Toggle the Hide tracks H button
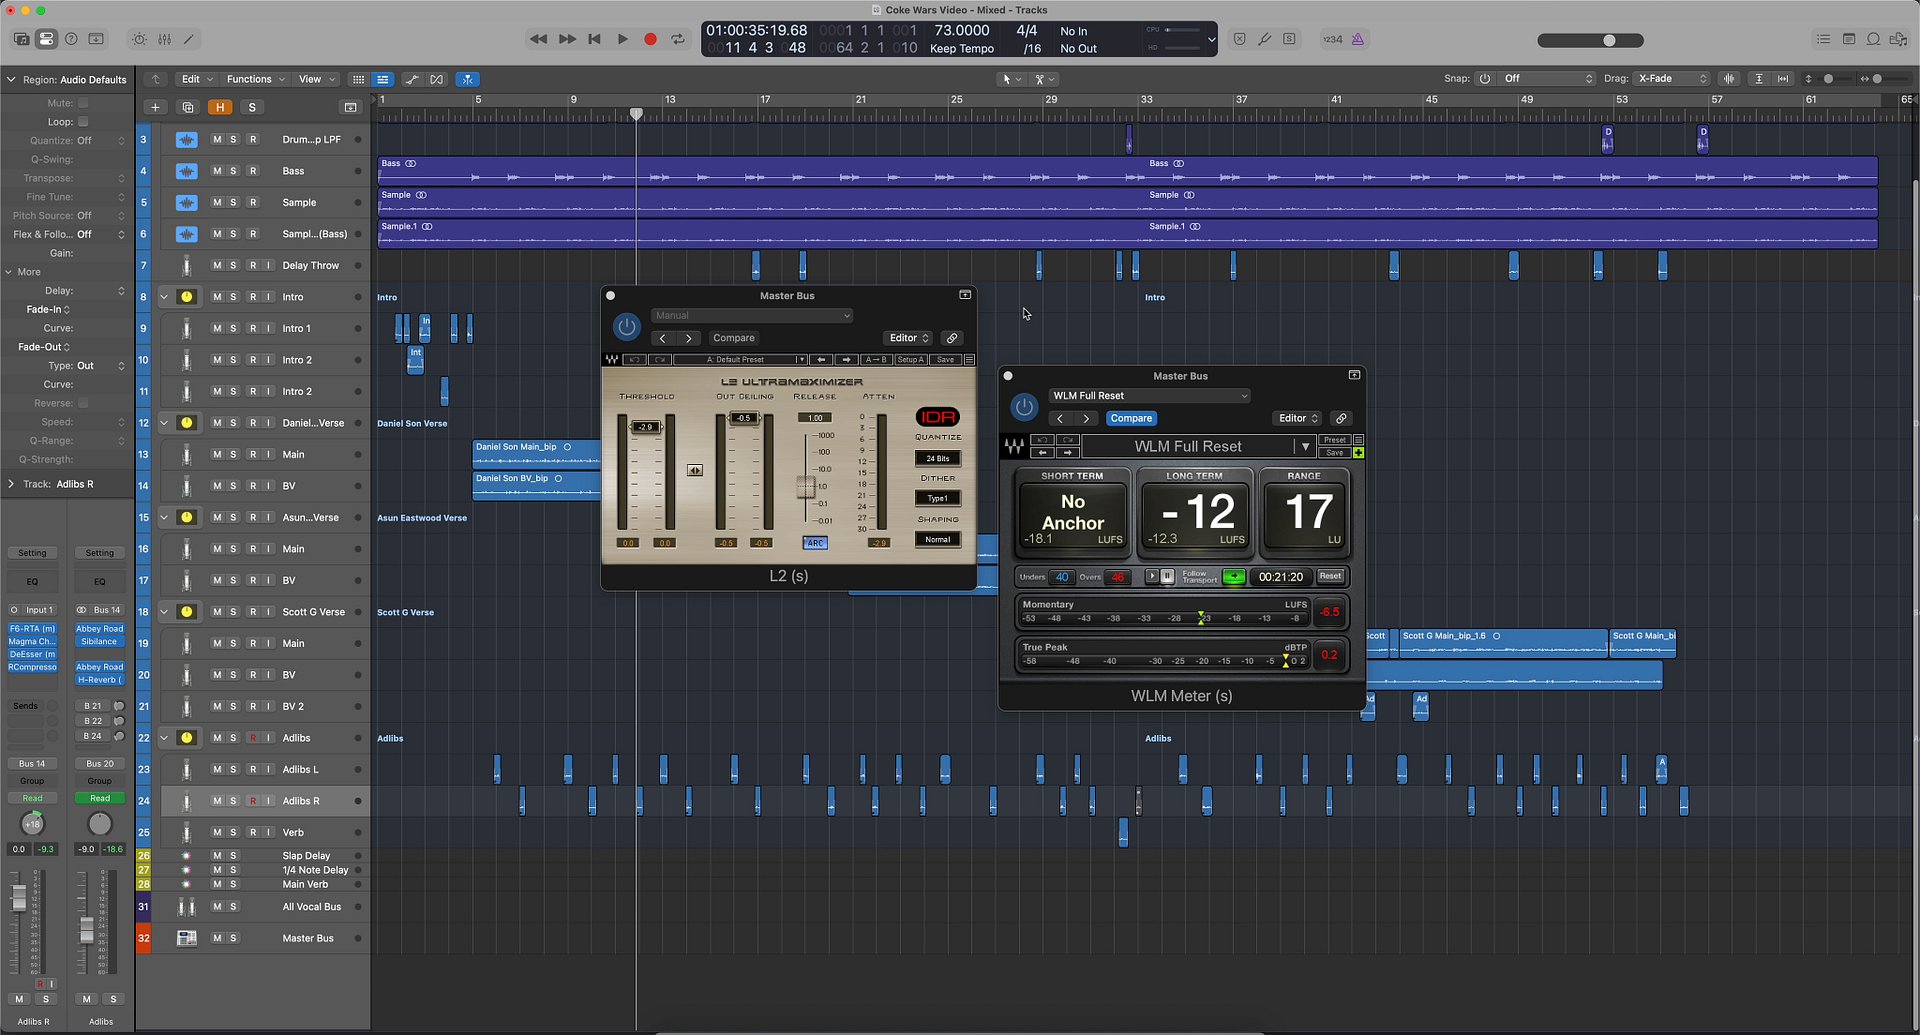The image size is (1920, 1035). pyautogui.click(x=220, y=107)
